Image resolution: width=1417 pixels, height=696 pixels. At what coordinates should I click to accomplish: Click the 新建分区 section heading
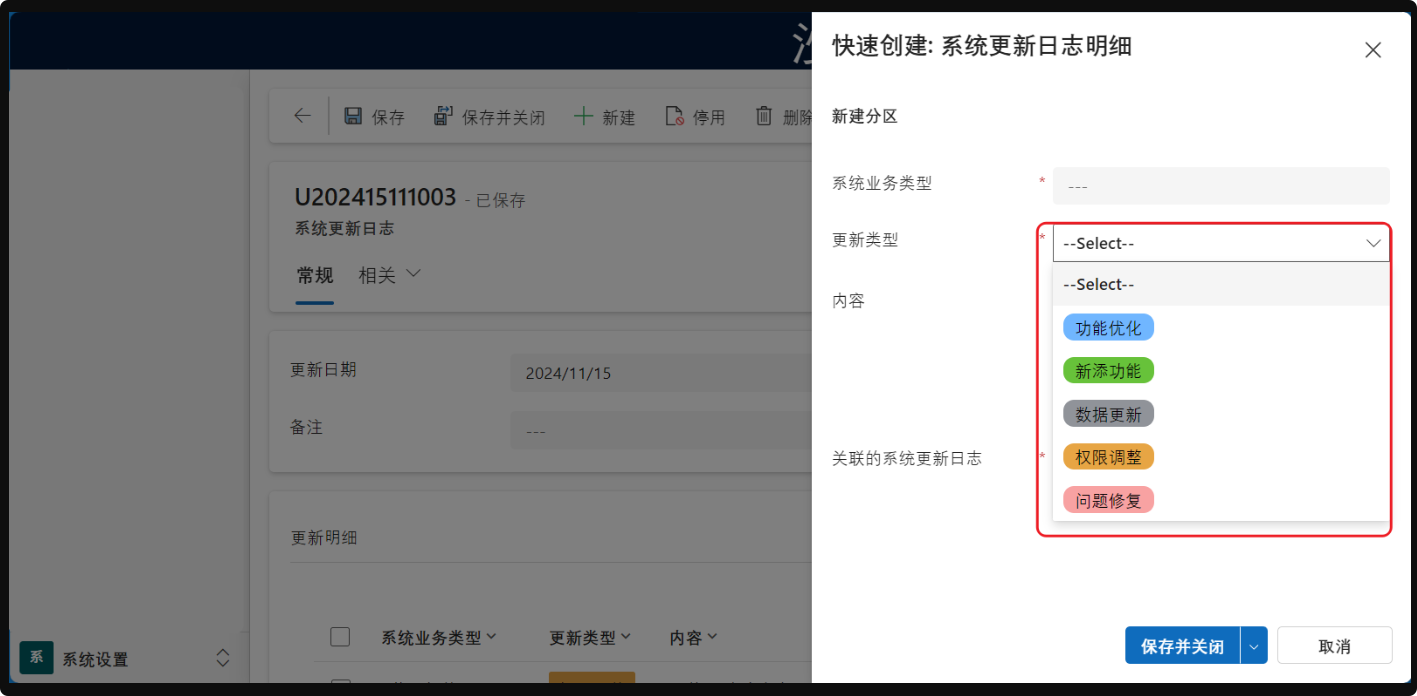coord(865,117)
